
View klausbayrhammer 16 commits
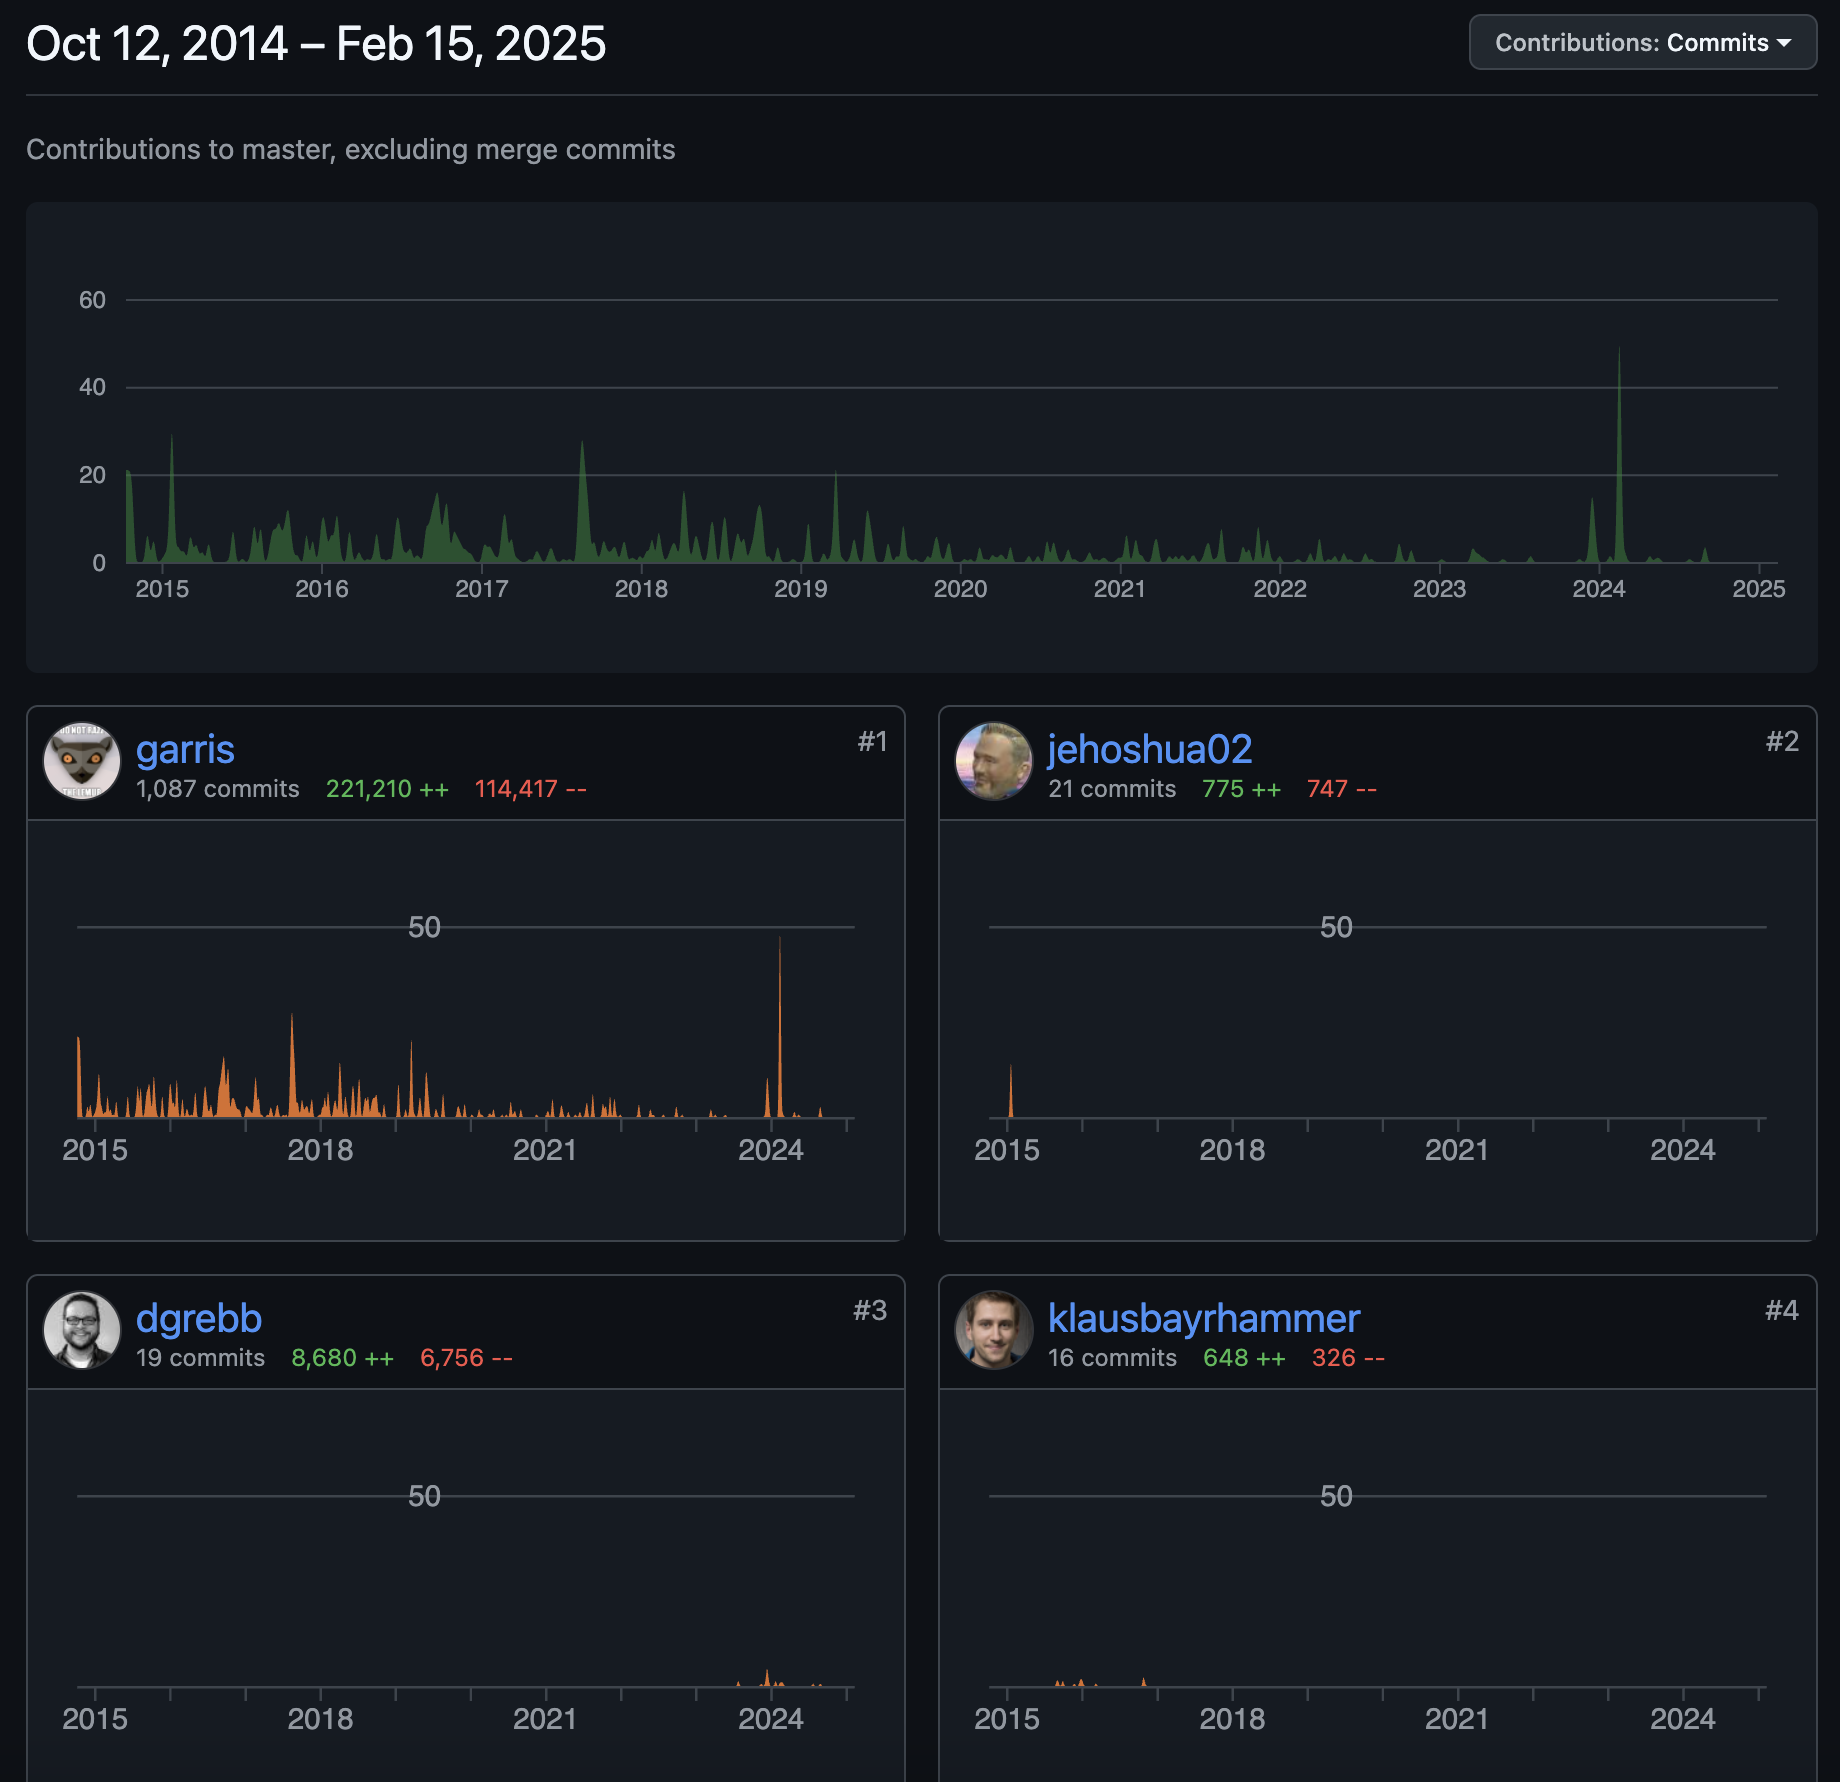click(1112, 1358)
